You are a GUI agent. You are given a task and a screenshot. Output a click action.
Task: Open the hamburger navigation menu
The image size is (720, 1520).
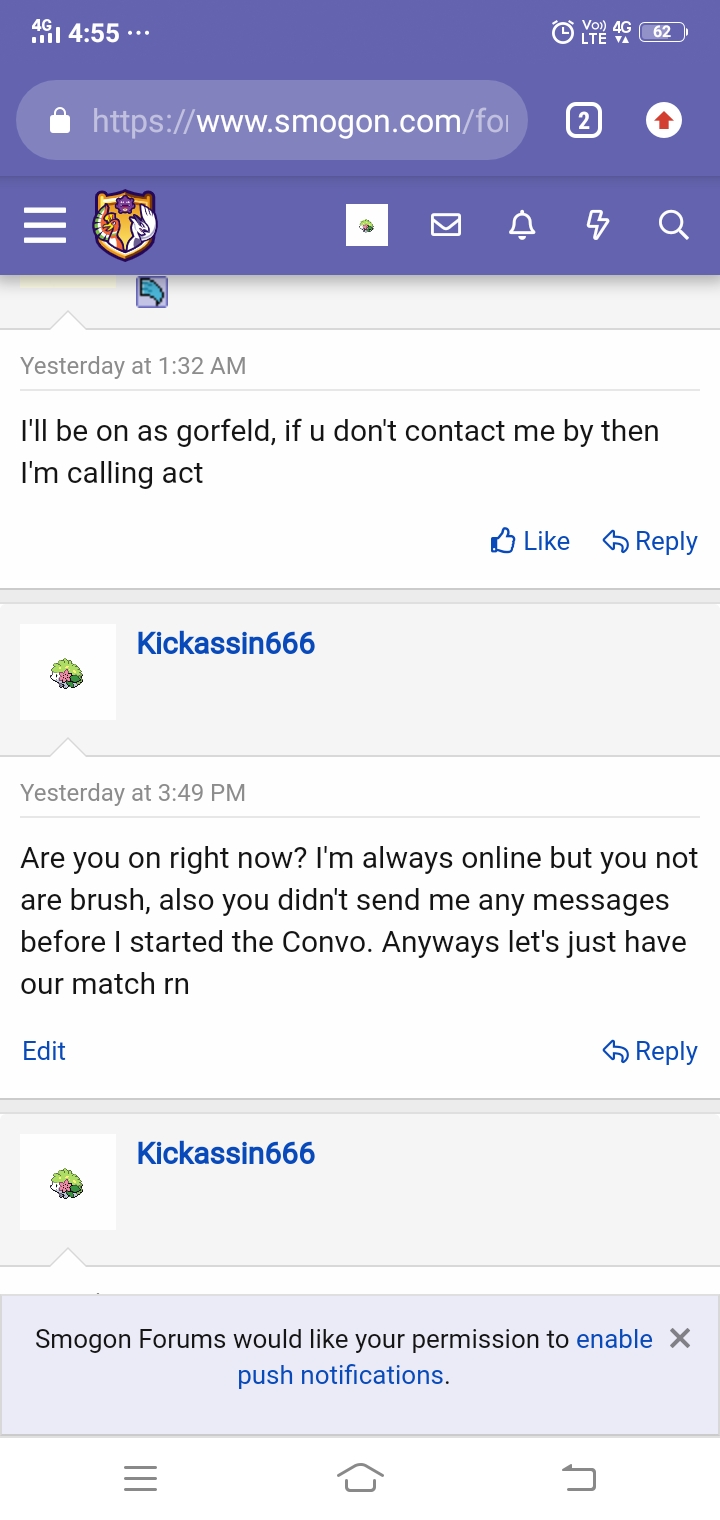(x=45, y=226)
